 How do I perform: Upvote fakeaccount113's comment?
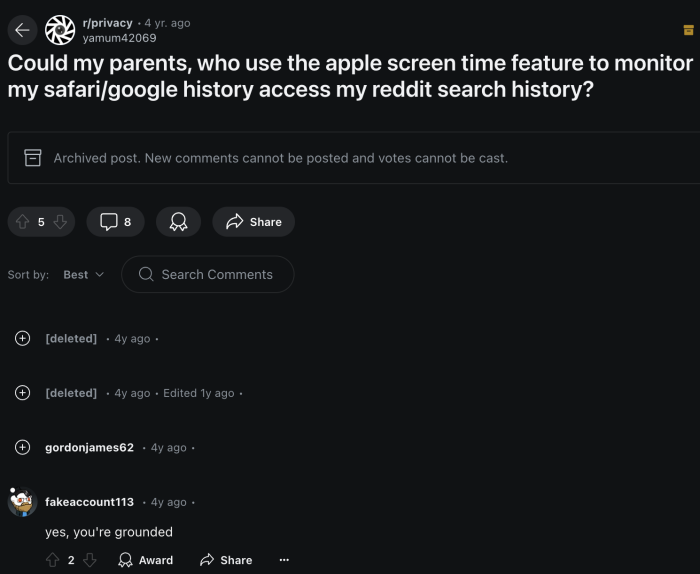click(53, 560)
